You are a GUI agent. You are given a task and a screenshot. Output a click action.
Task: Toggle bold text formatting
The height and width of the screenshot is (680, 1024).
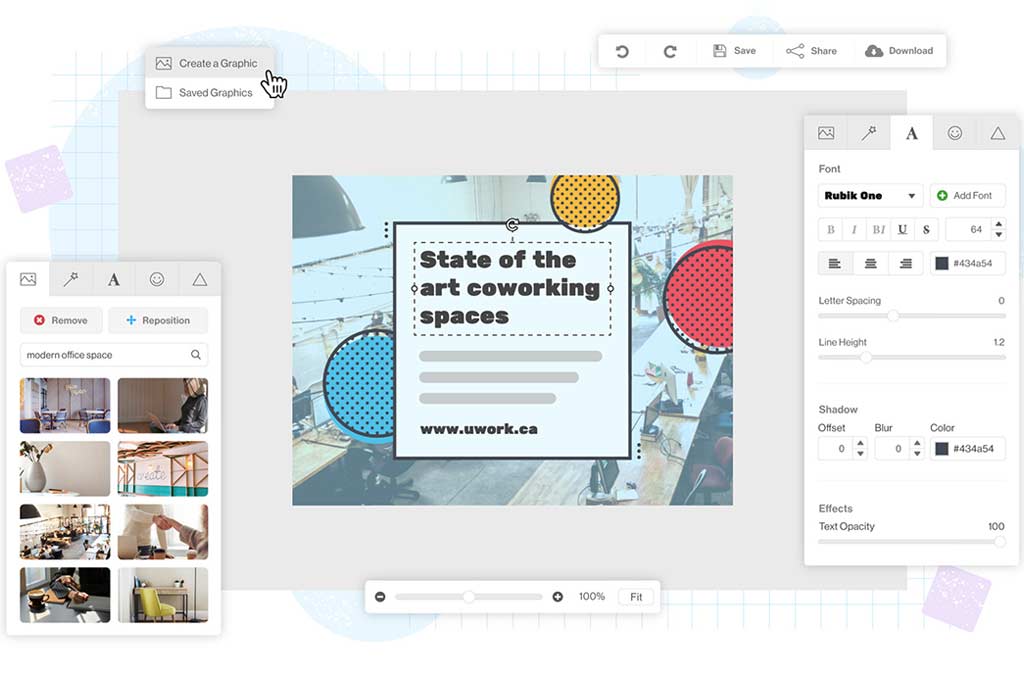pyautogui.click(x=831, y=229)
